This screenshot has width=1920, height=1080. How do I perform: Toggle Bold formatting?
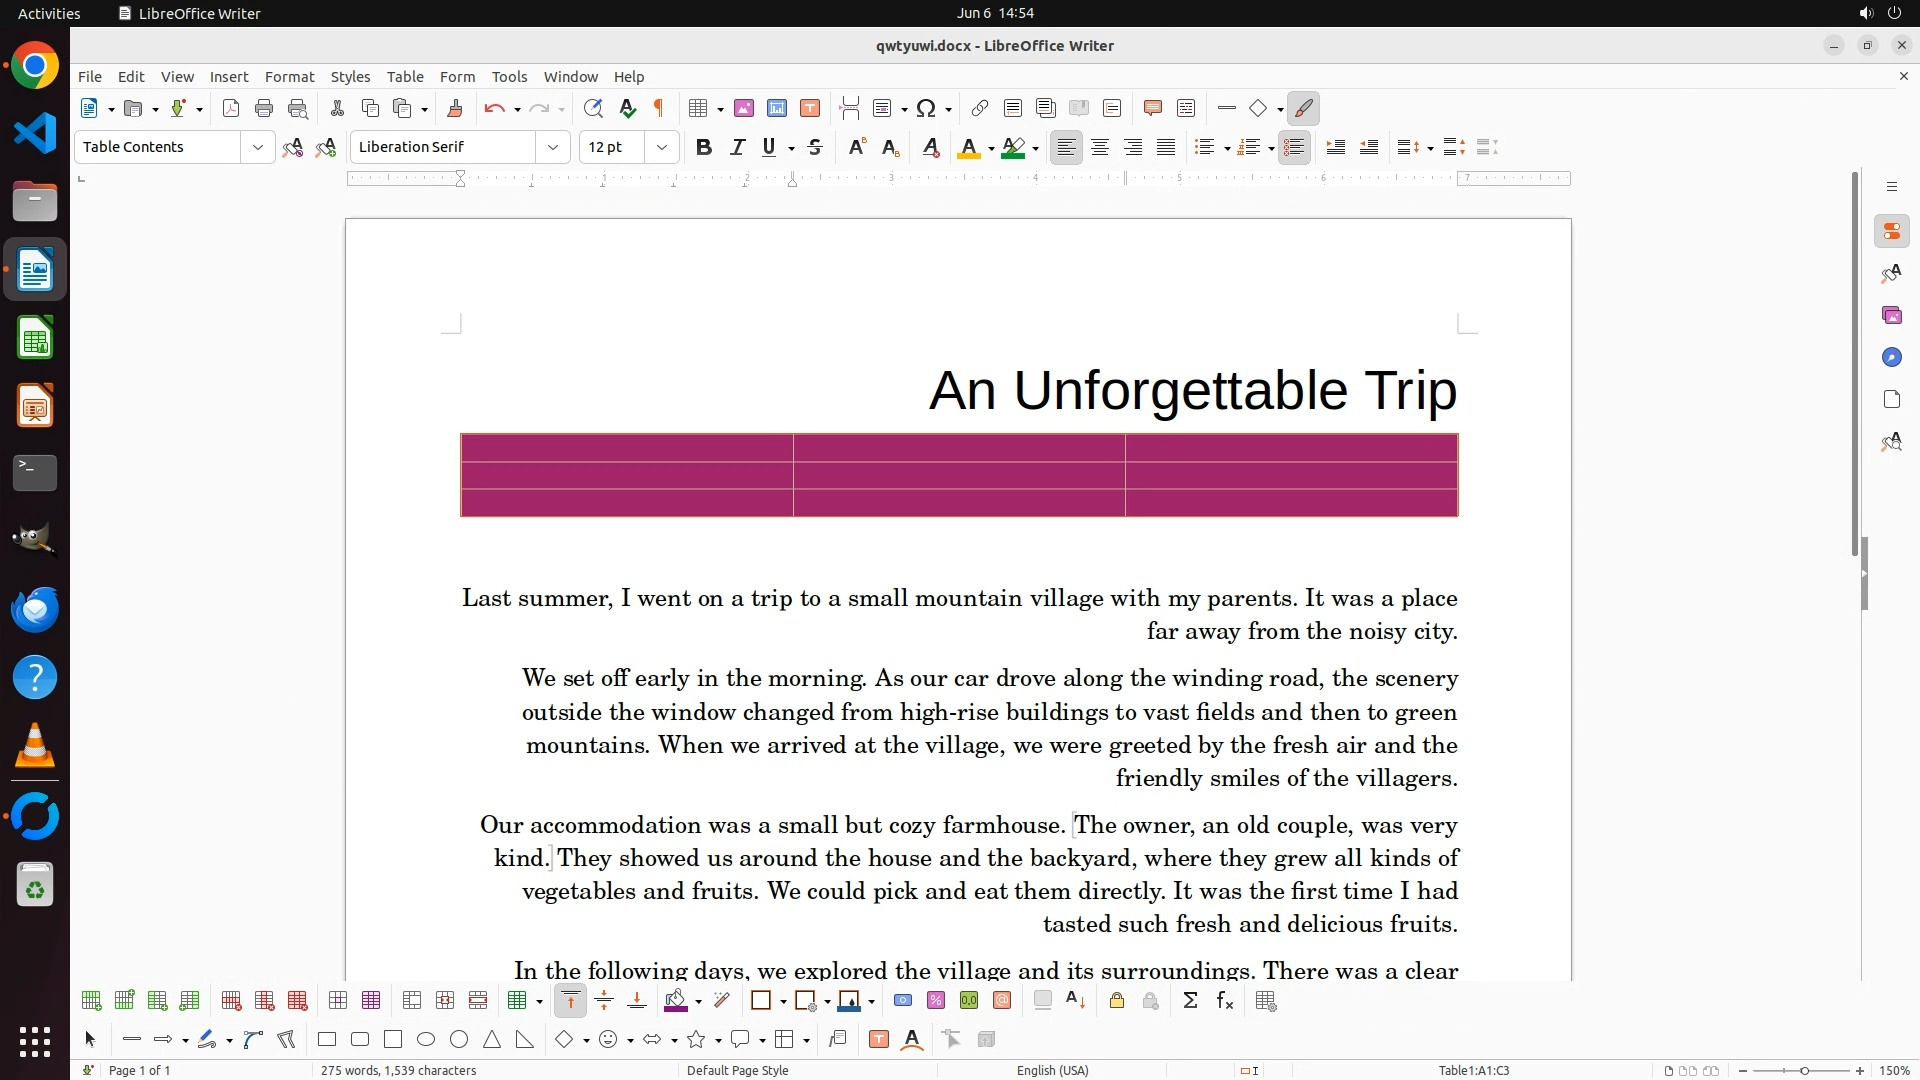703,147
